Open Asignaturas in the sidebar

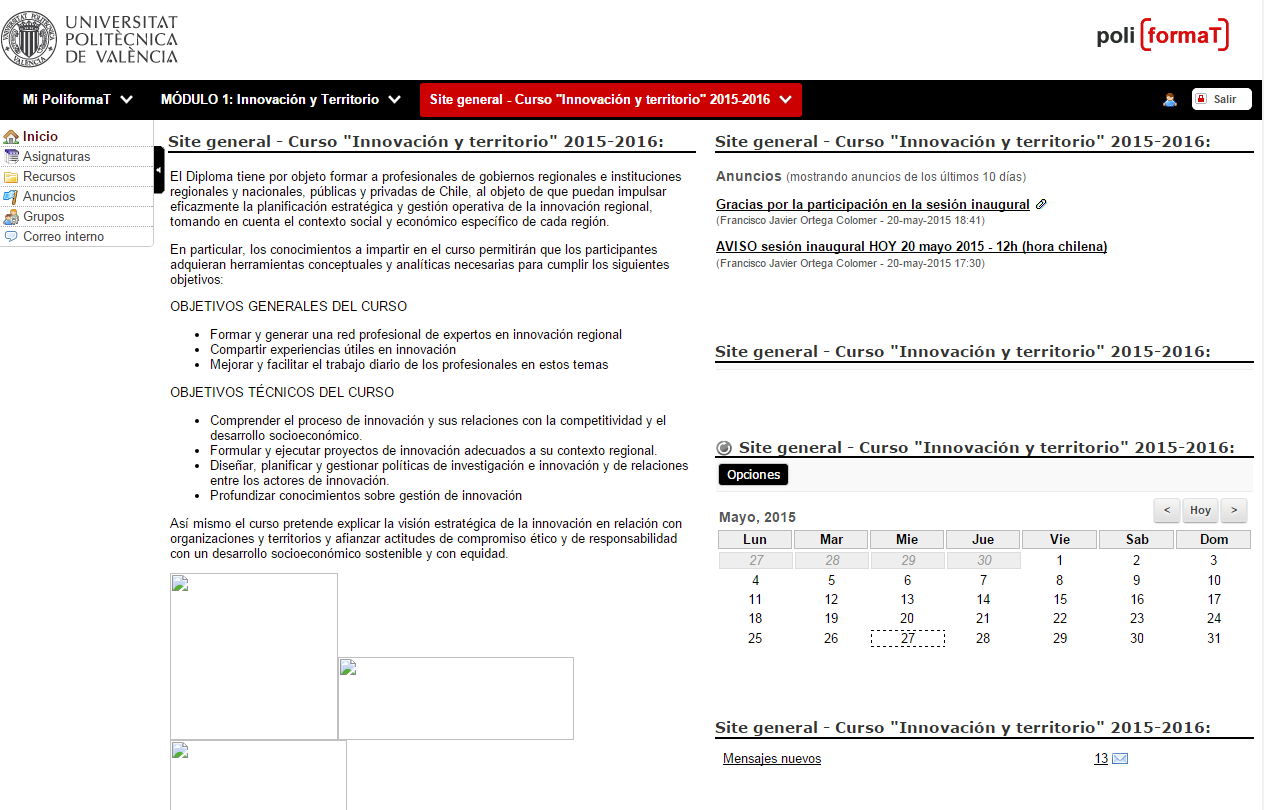(56, 157)
